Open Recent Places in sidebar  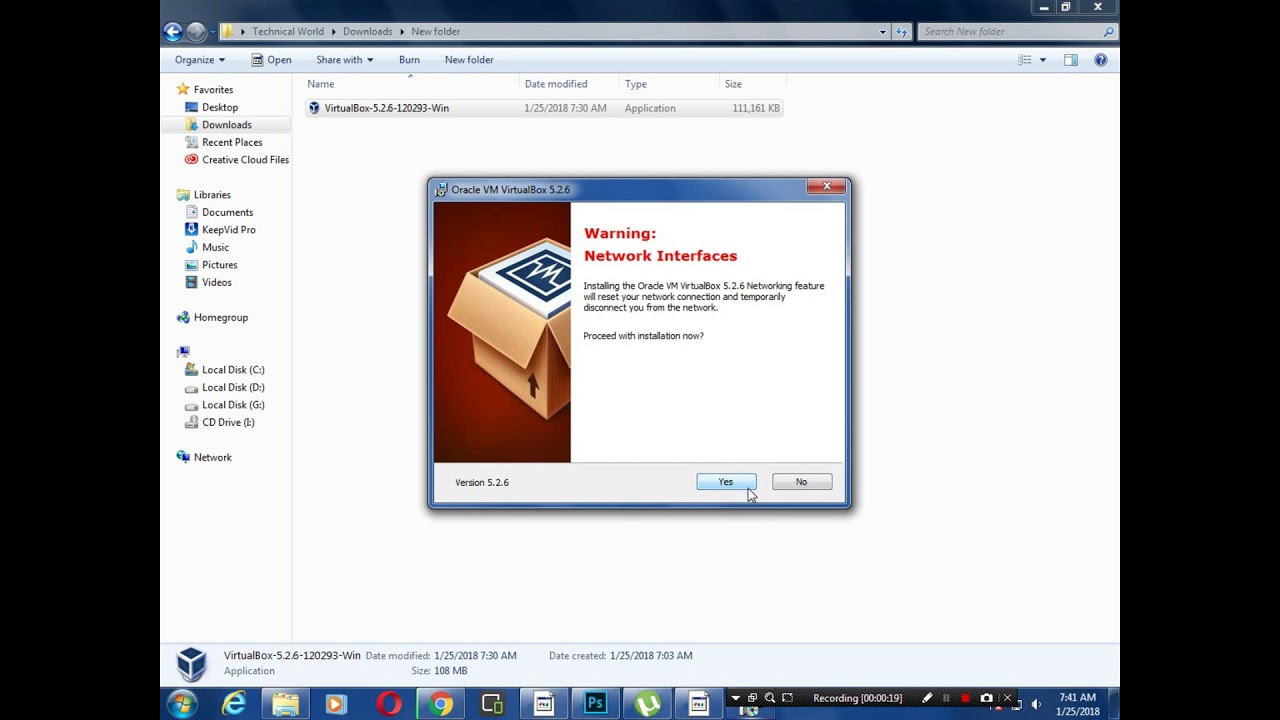(x=232, y=142)
